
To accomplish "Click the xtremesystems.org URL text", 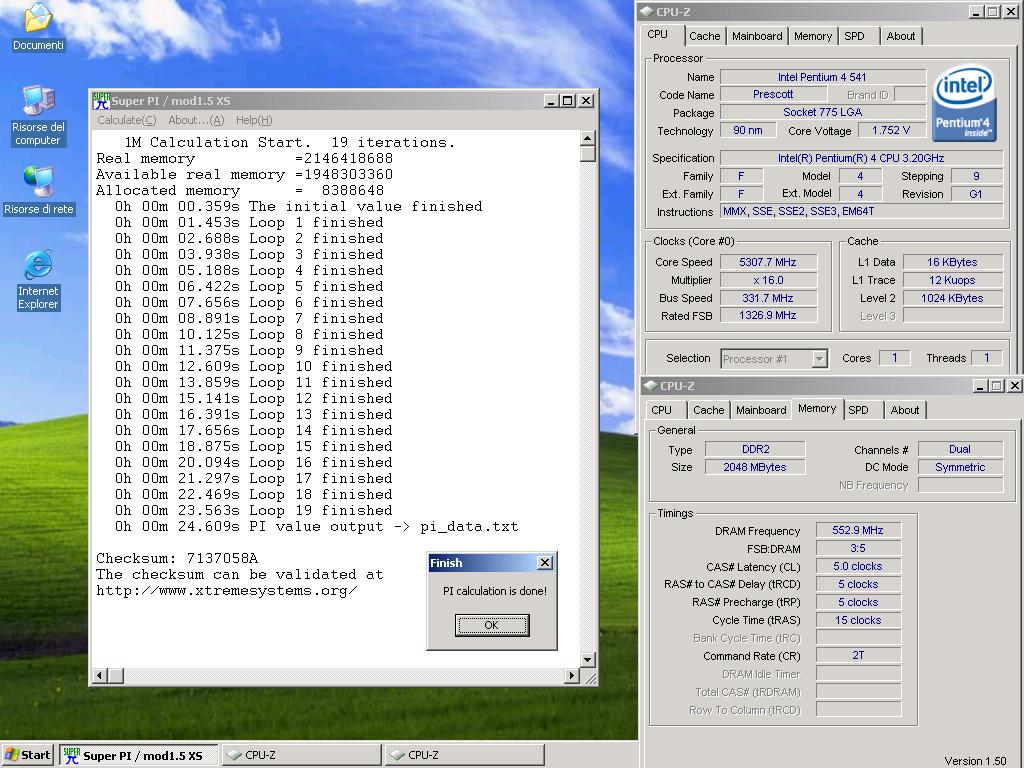I will [x=227, y=590].
